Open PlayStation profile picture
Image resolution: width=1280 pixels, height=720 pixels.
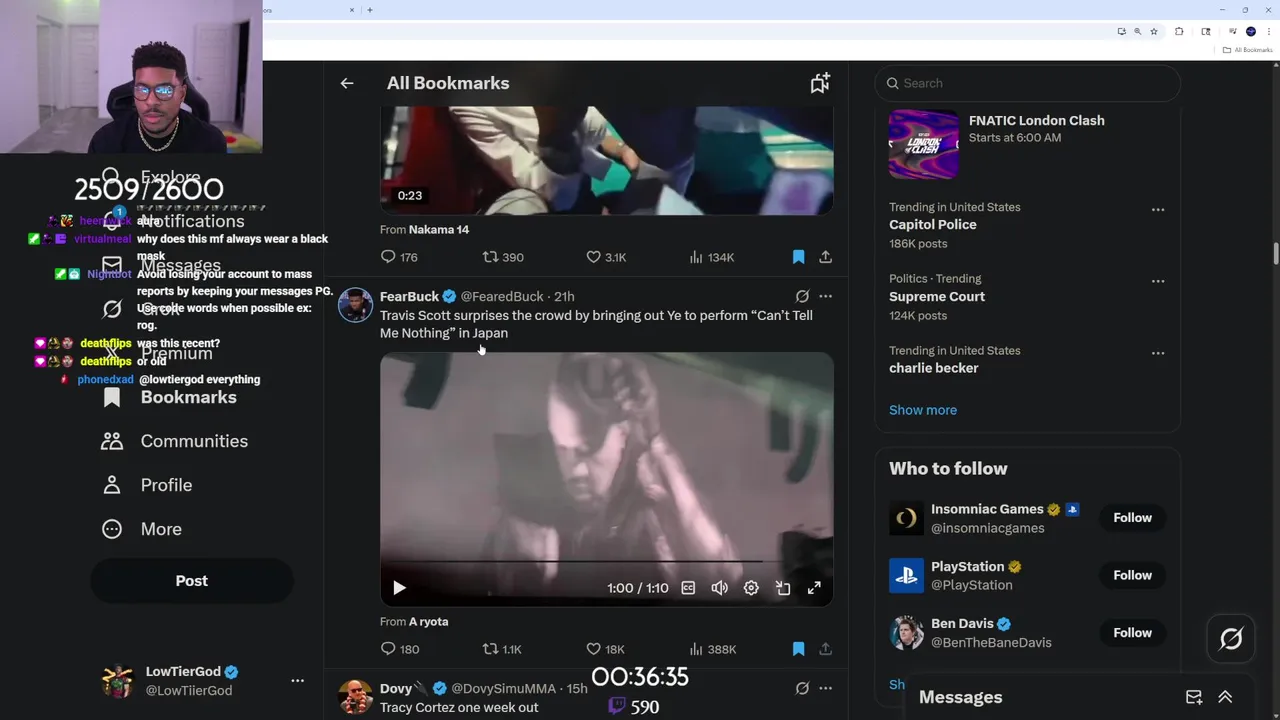pyautogui.click(x=906, y=575)
